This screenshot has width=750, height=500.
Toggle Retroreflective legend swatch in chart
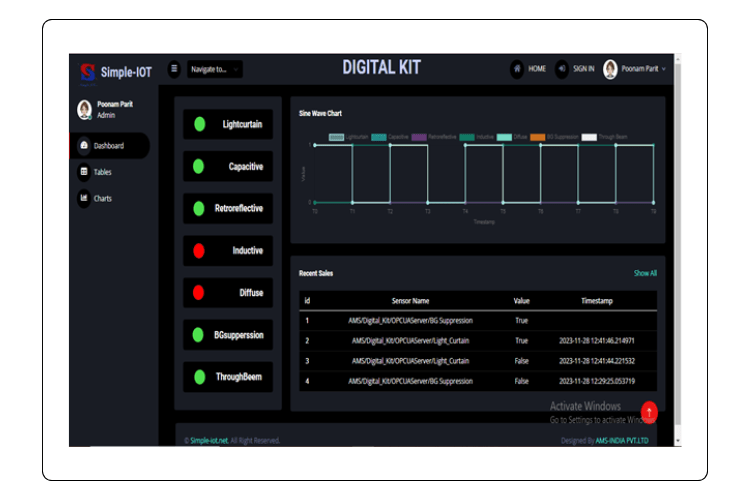point(419,137)
